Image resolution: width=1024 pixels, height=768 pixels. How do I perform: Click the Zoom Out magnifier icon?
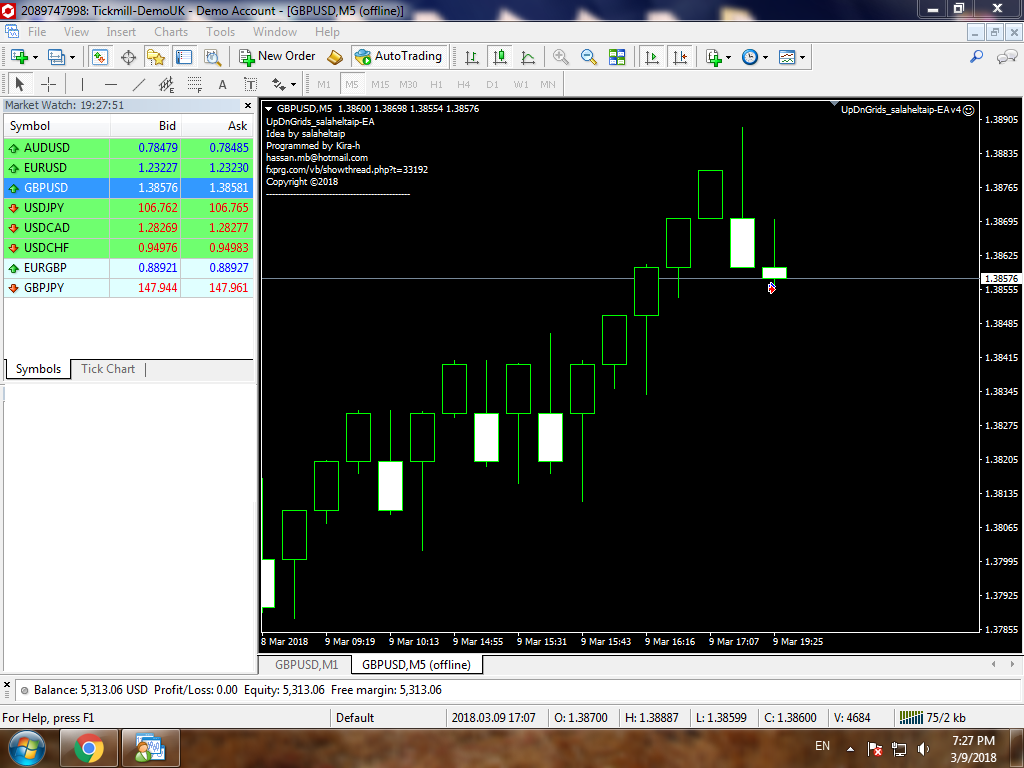coord(589,57)
